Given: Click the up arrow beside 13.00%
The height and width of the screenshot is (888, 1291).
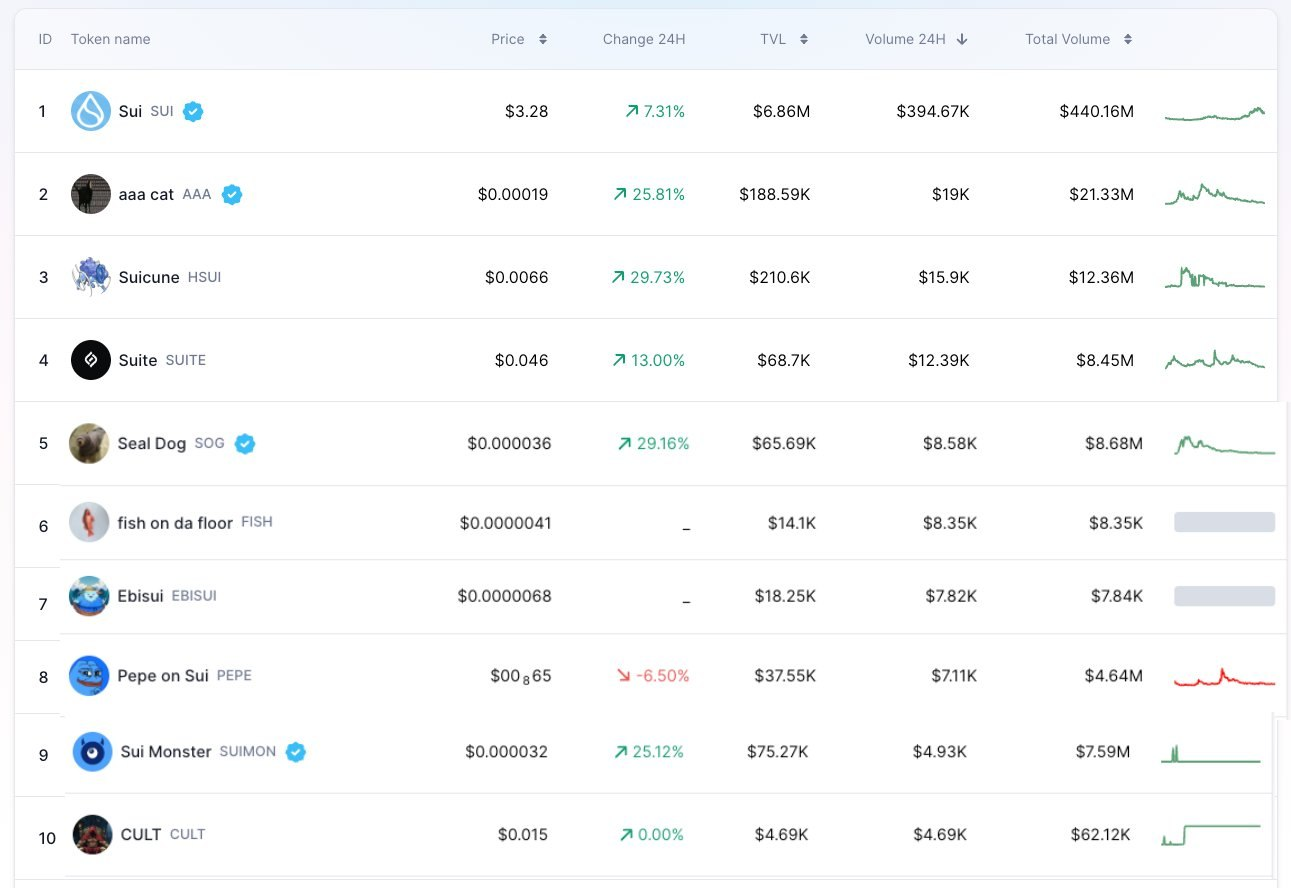Looking at the screenshot, I should (x=620, y=361).
